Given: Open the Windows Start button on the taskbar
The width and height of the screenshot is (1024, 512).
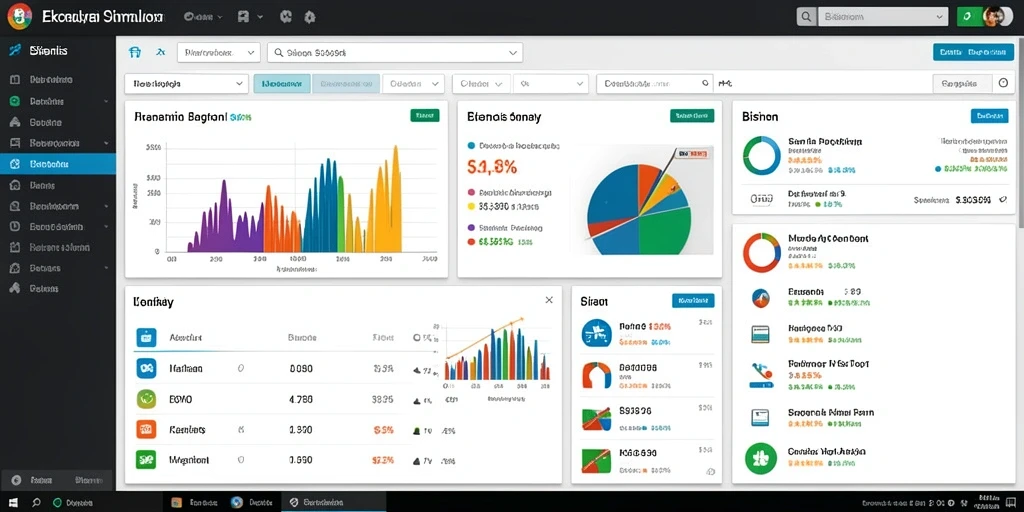Looking at the screenshot, I should click(x=13, y=502).
